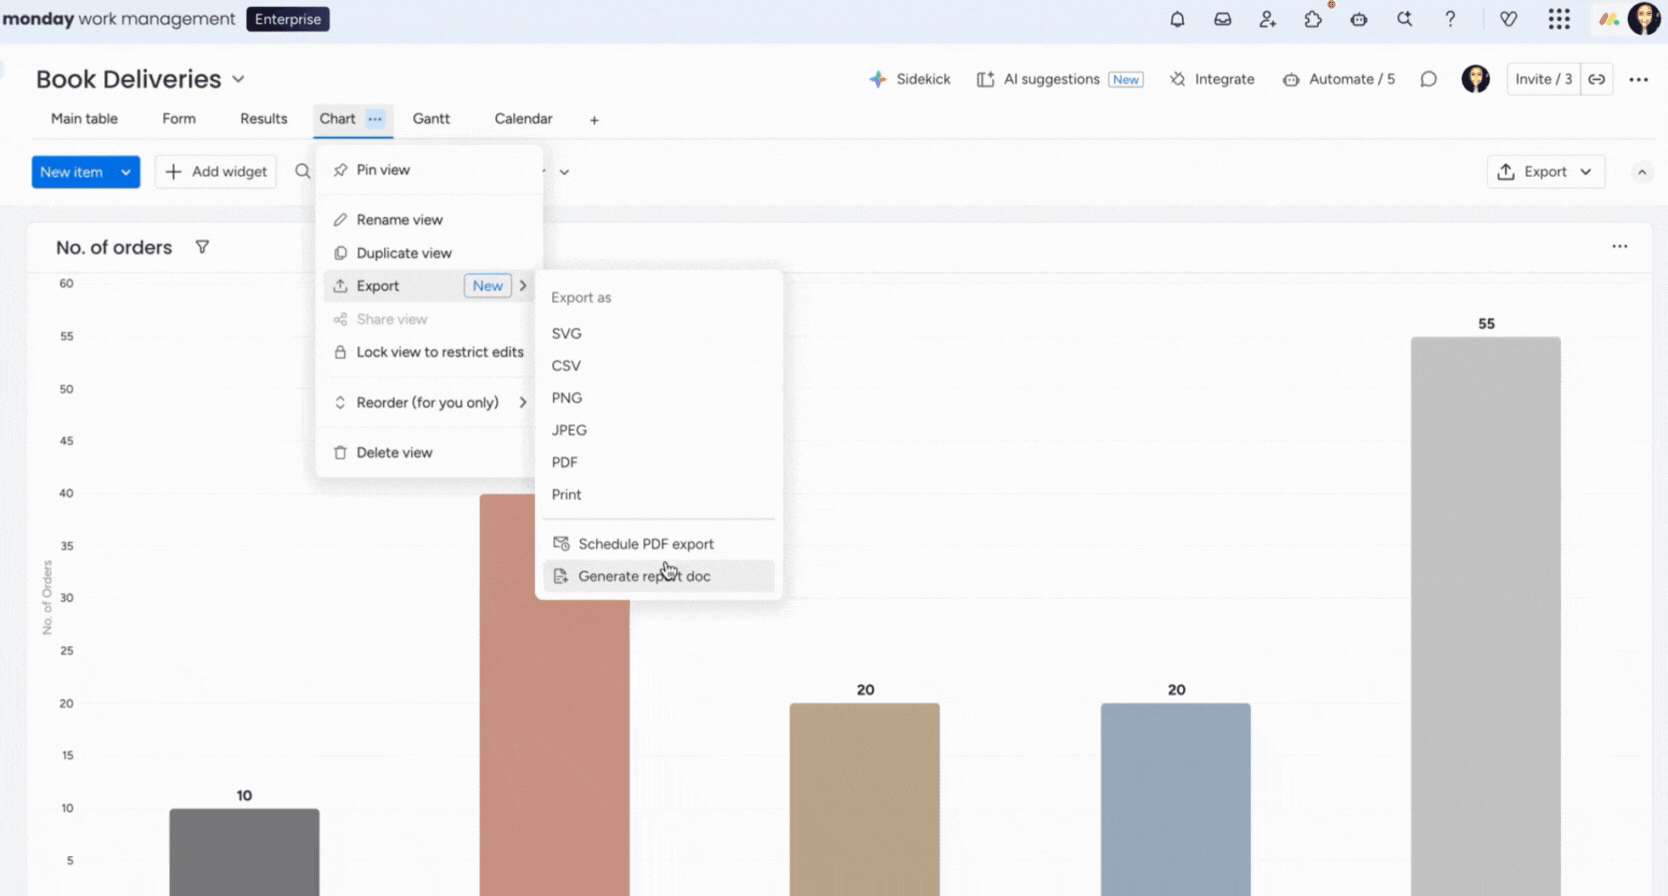This screenshot has width=1668, height=896.
Task: Open the board discussion speech bubble
Action: tap(1428, 79)
